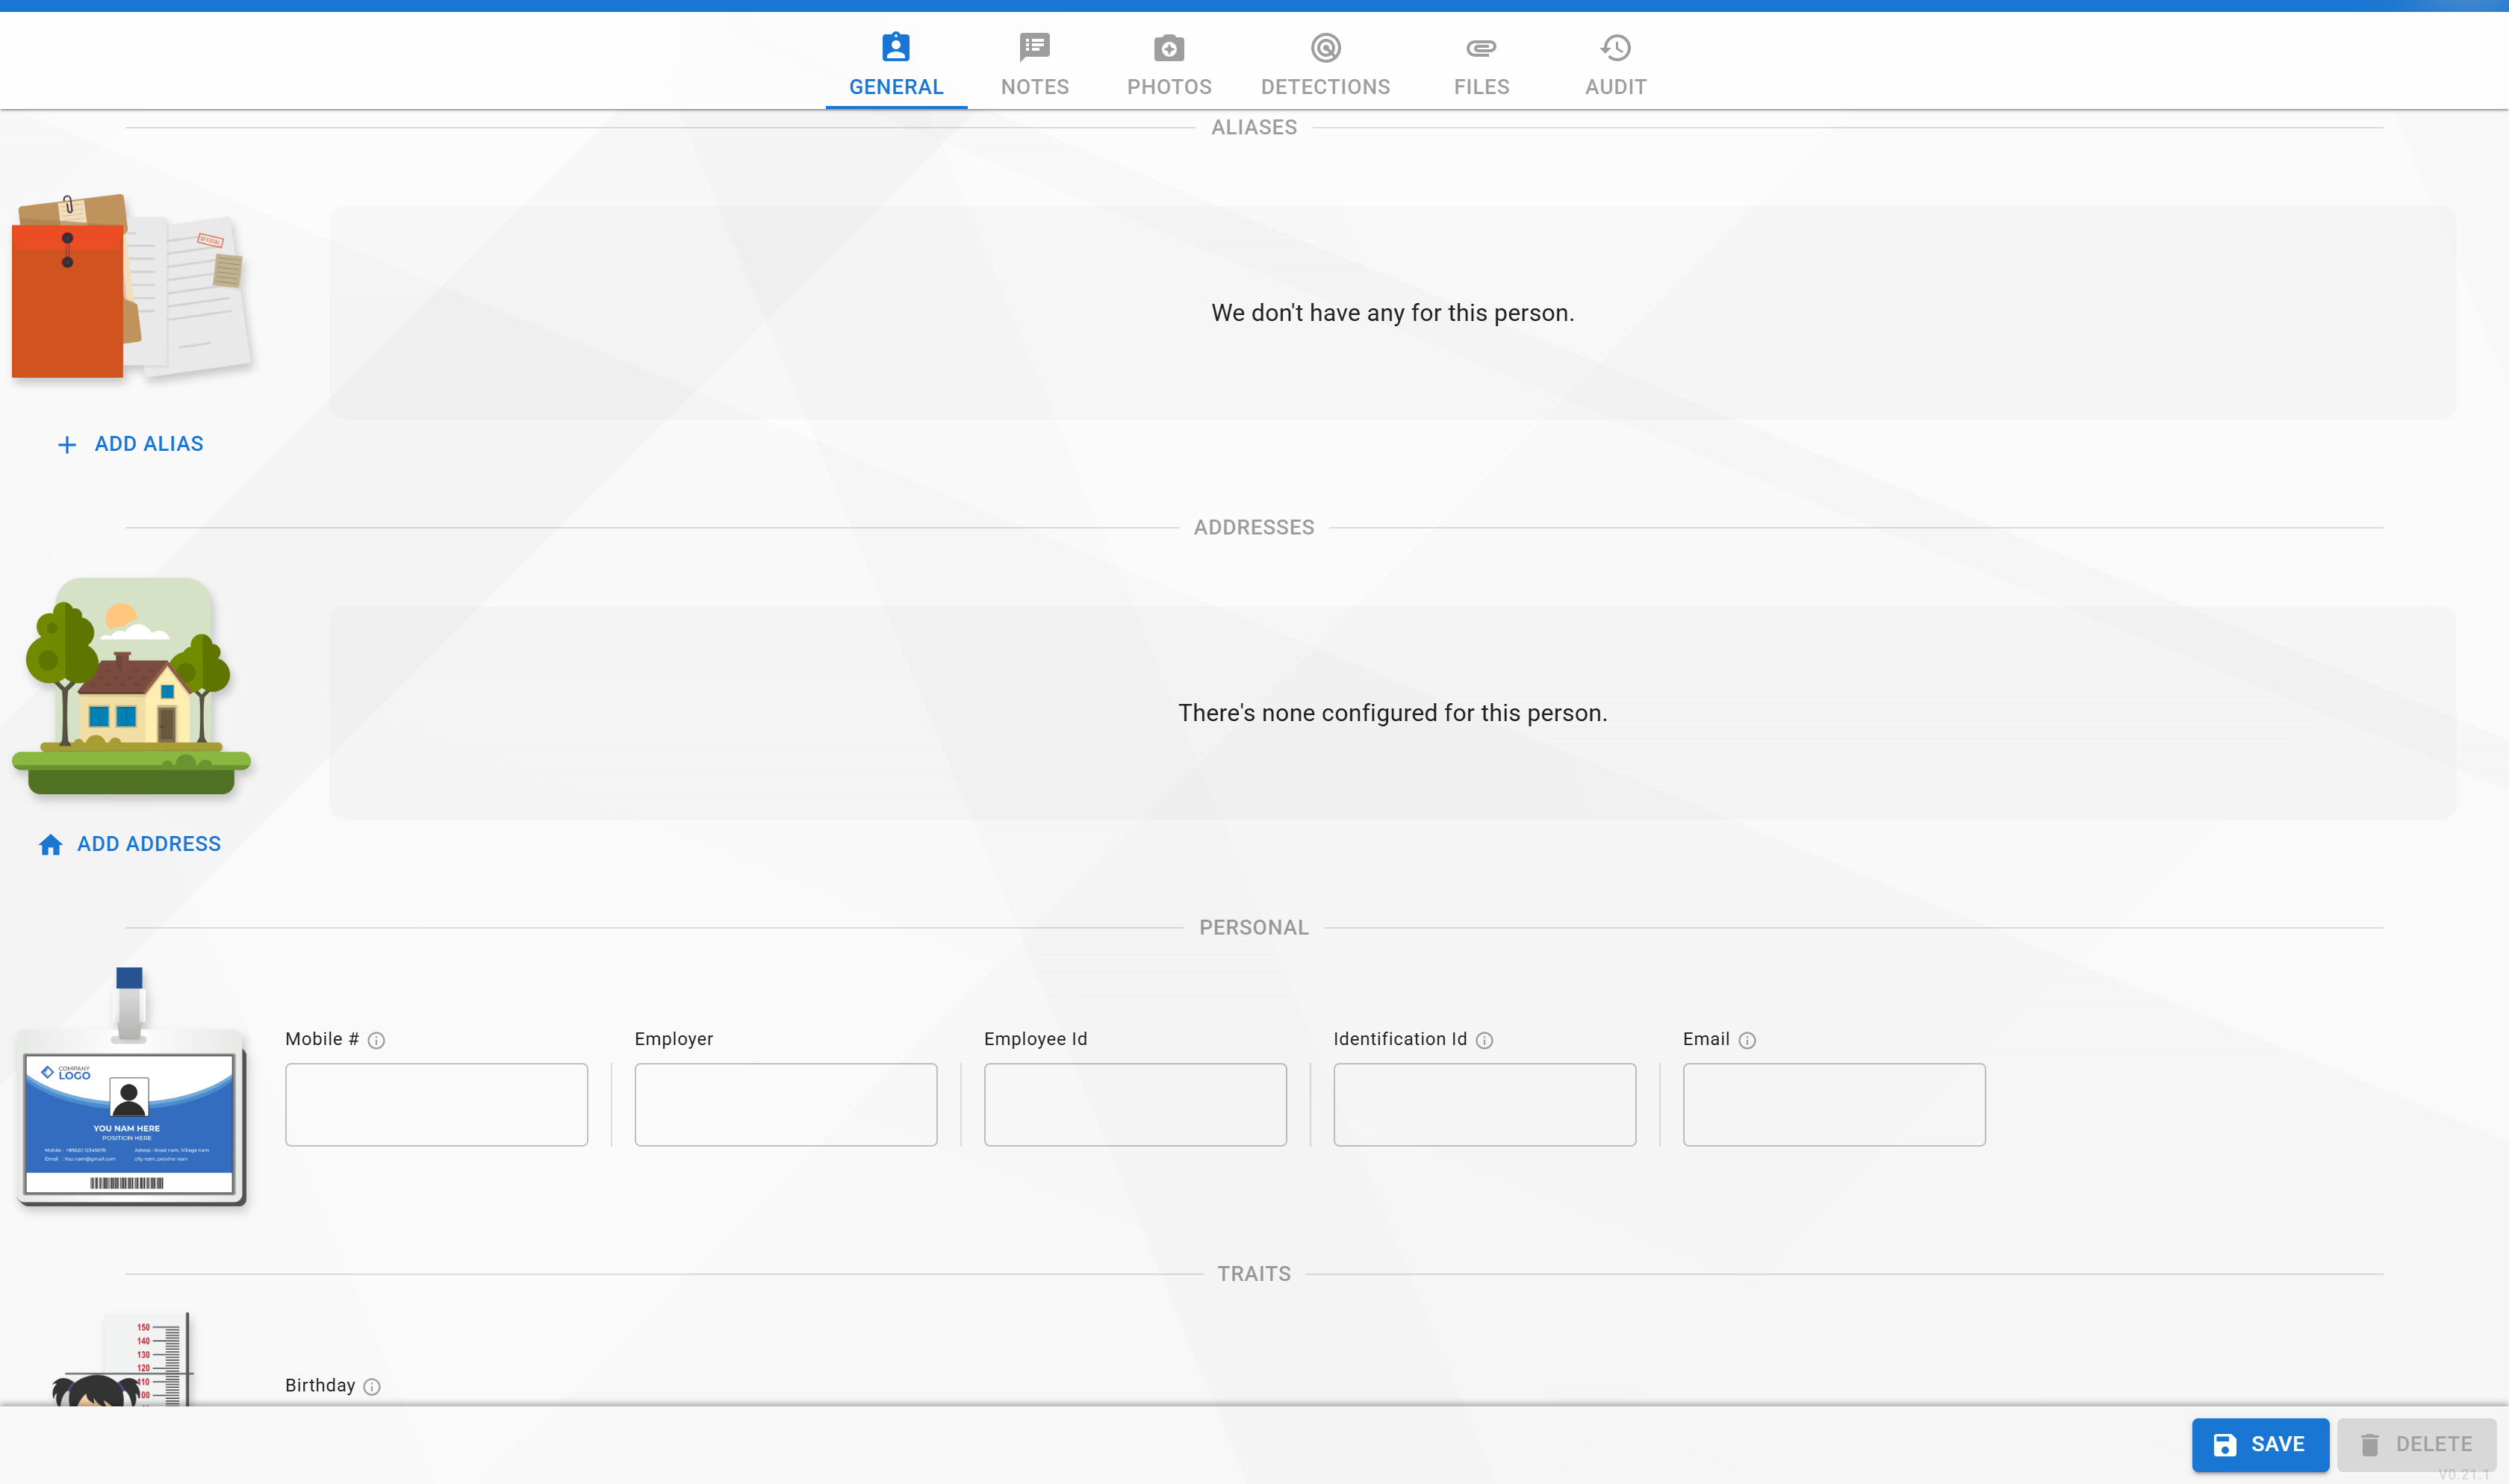Show info tooltip for Mobile #
2509x1484 pixels.
376,1040
